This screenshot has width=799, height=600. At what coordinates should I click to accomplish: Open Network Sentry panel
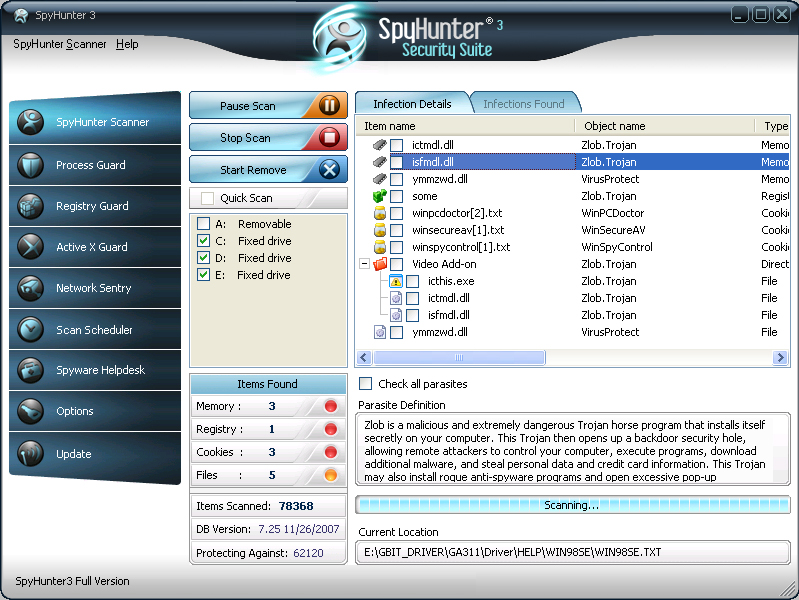pyautogui.click(x=93, y=288)
